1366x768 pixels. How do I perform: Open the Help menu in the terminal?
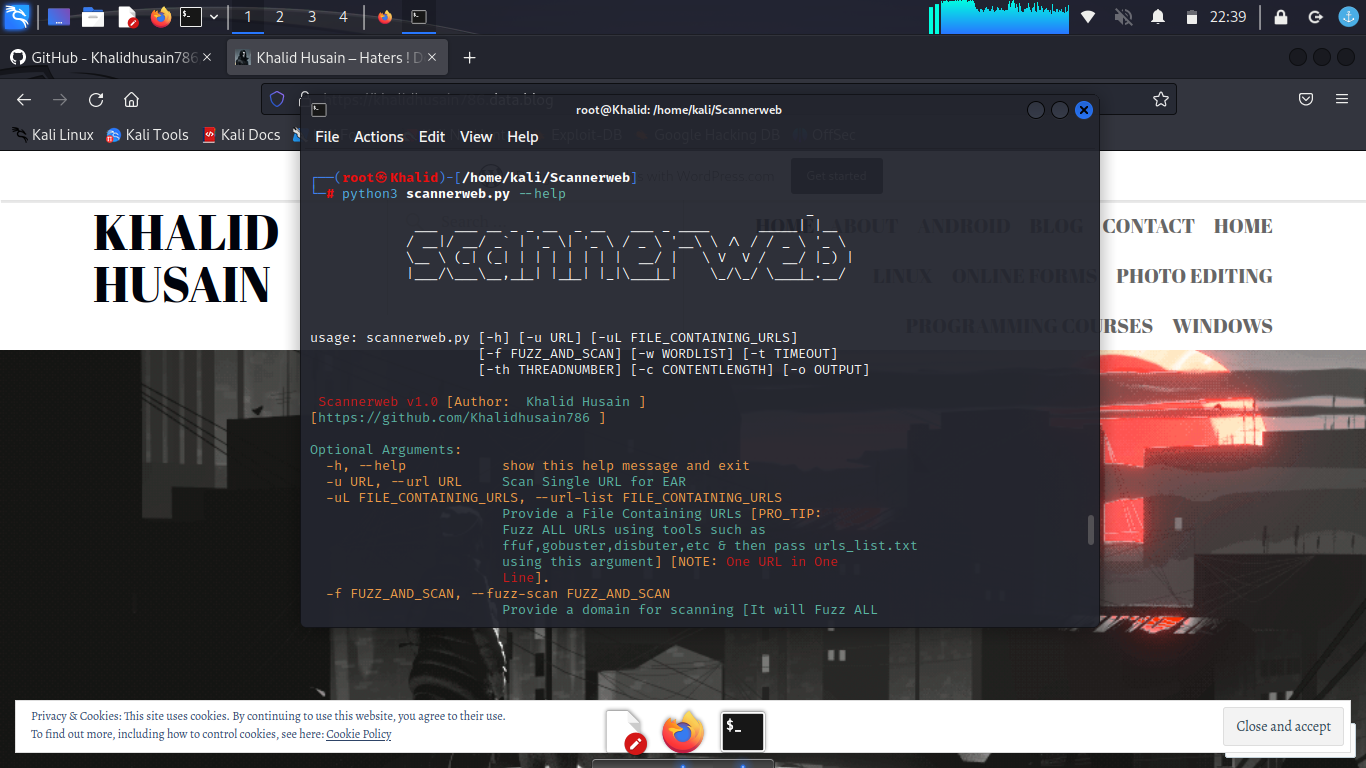pyautogui.click(x=523, y=137)
